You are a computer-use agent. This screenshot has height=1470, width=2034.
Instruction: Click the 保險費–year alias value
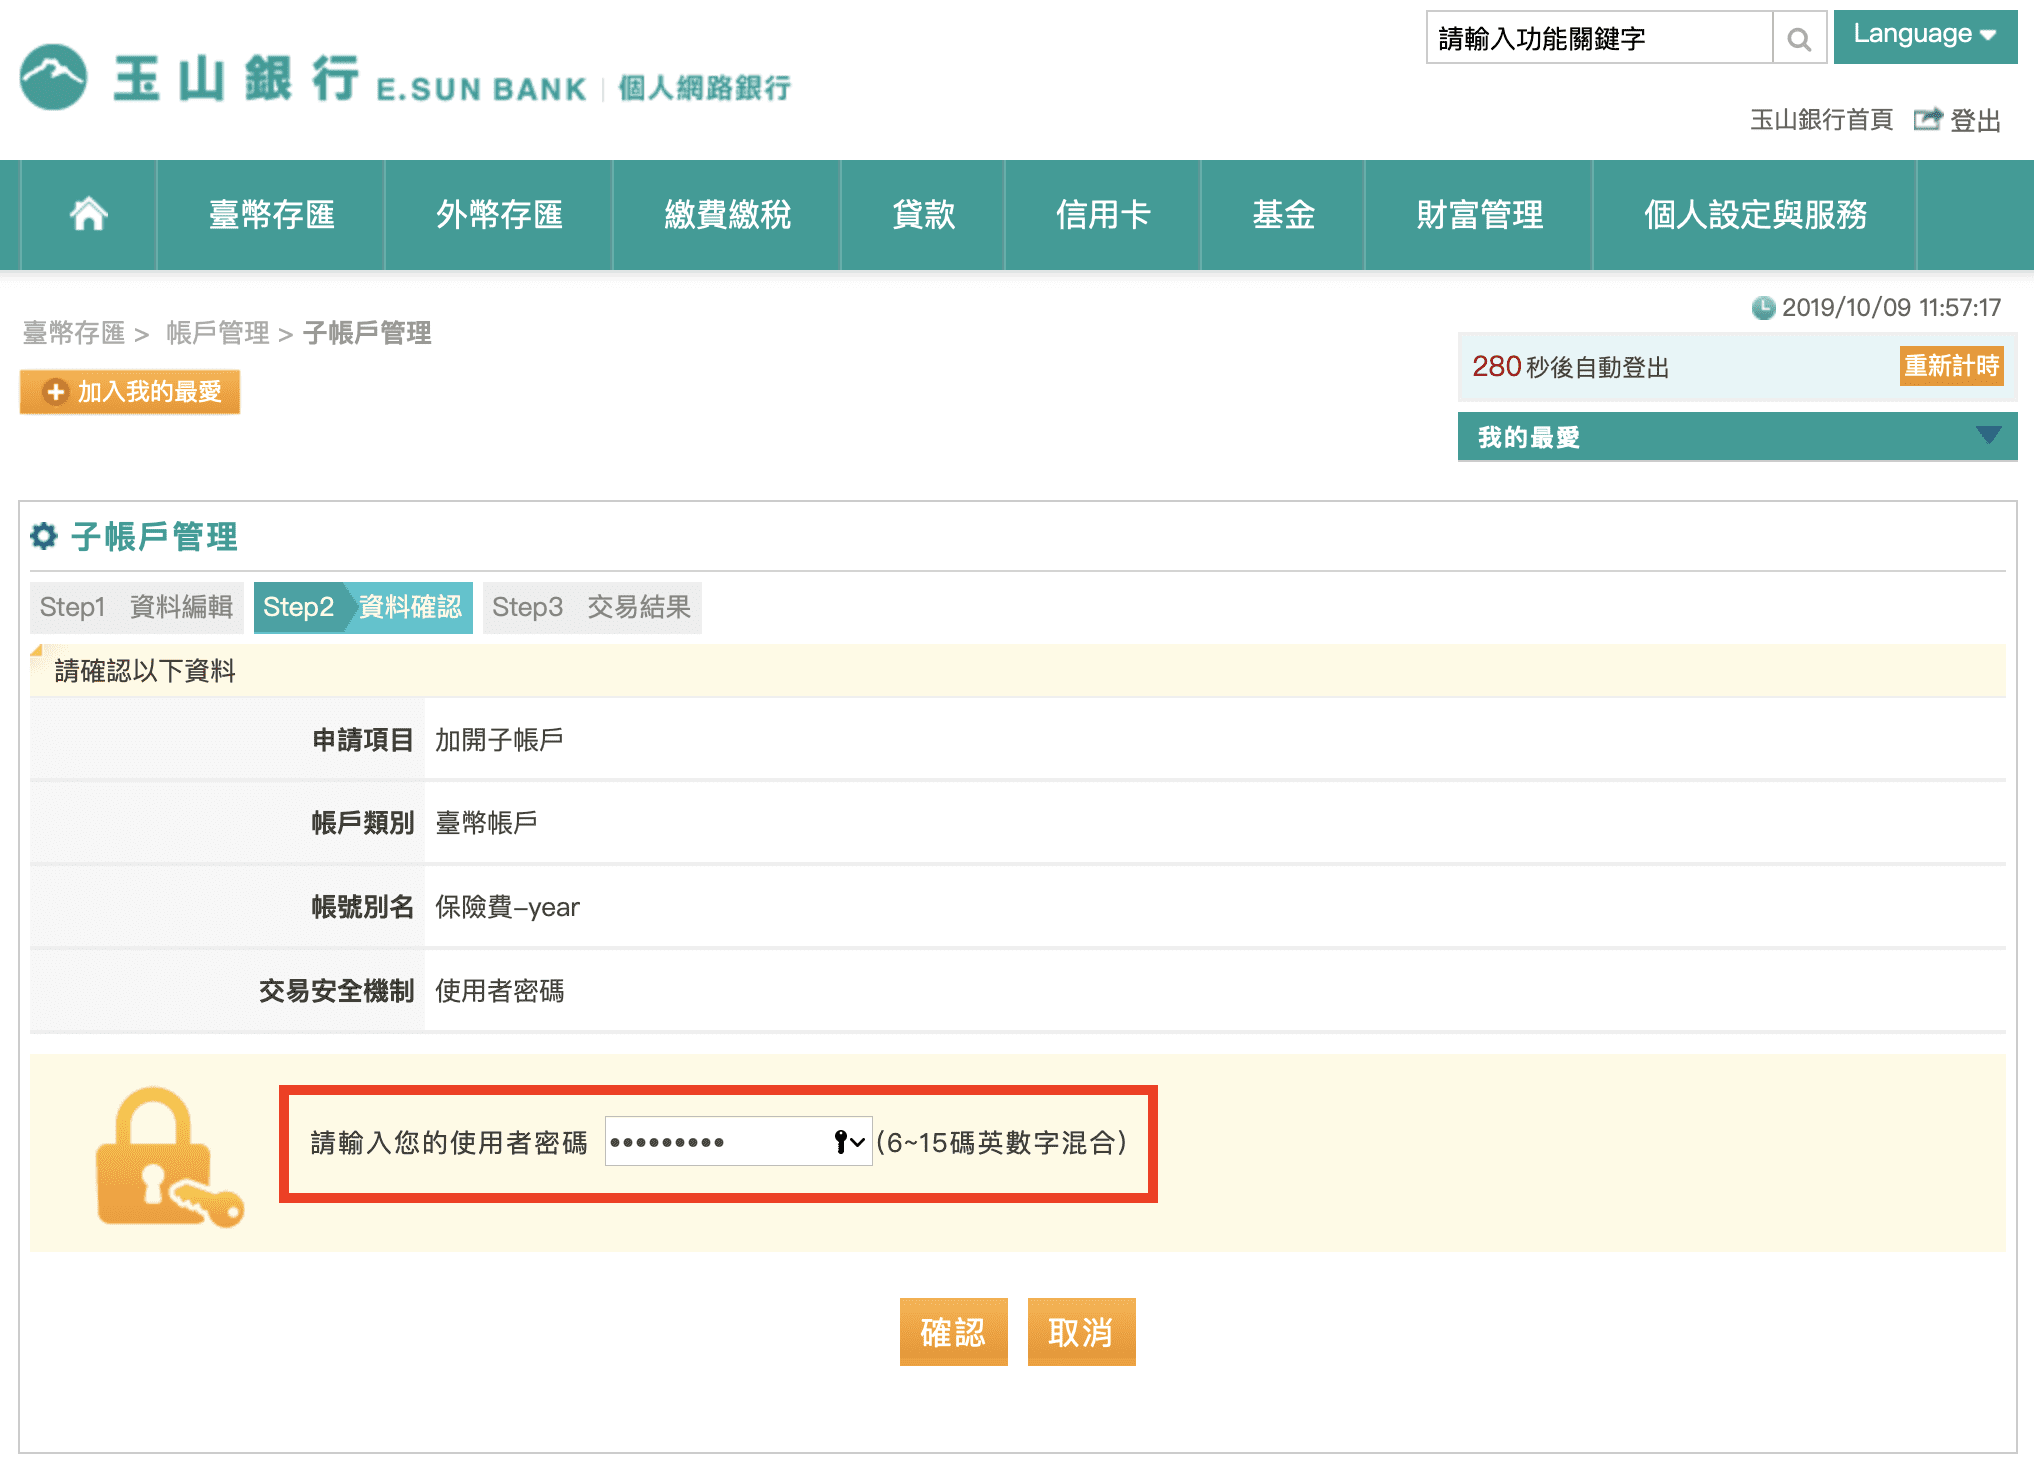507,907
